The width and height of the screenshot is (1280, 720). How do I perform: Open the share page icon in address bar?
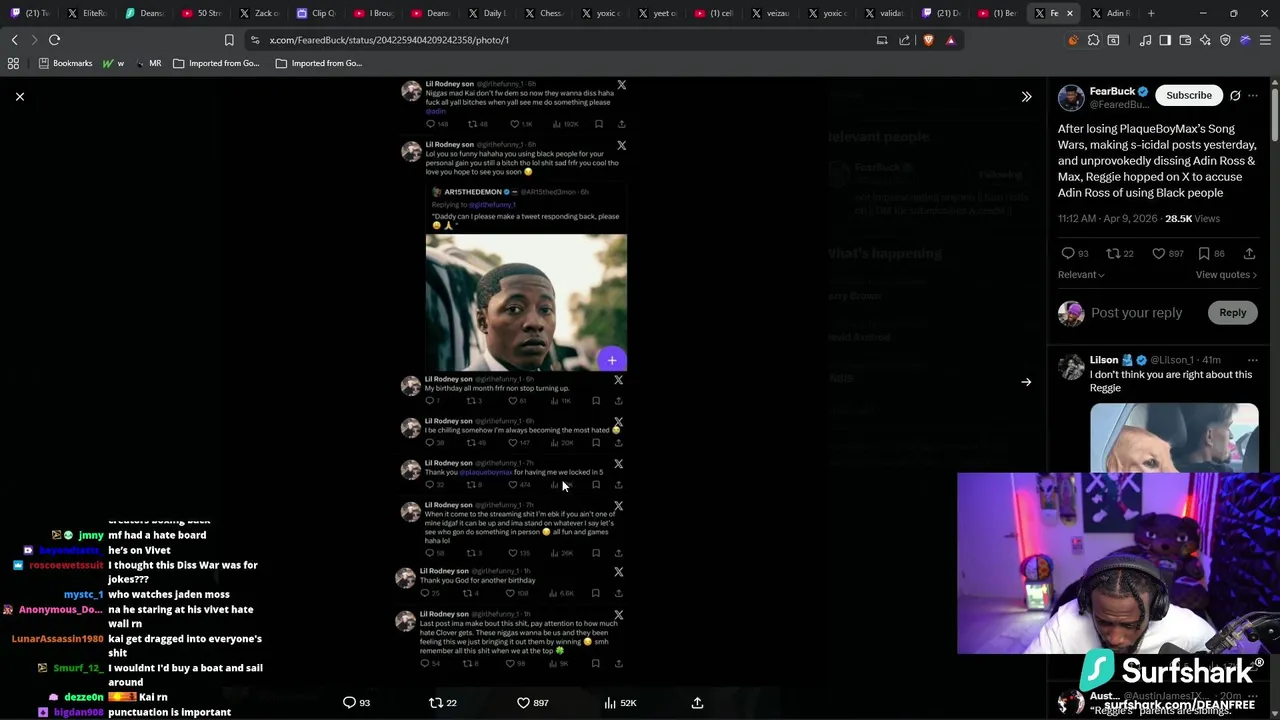coord(905,40)
